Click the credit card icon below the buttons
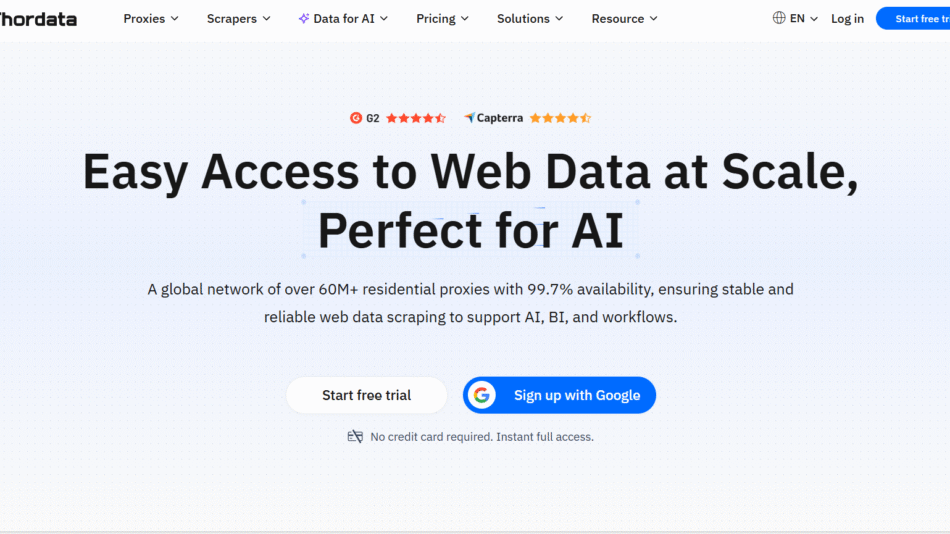 (355, 437)
